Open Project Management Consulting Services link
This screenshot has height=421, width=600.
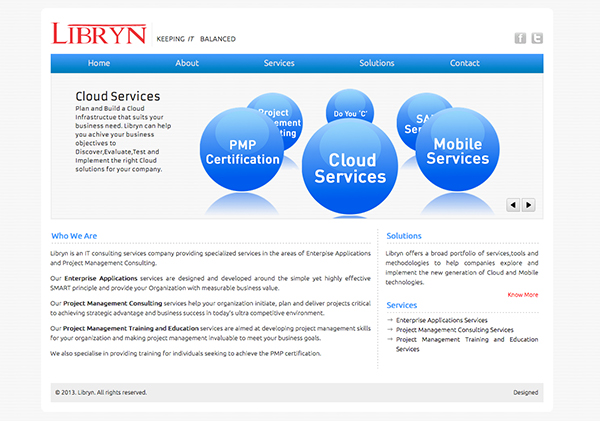[x=455, y=330]
